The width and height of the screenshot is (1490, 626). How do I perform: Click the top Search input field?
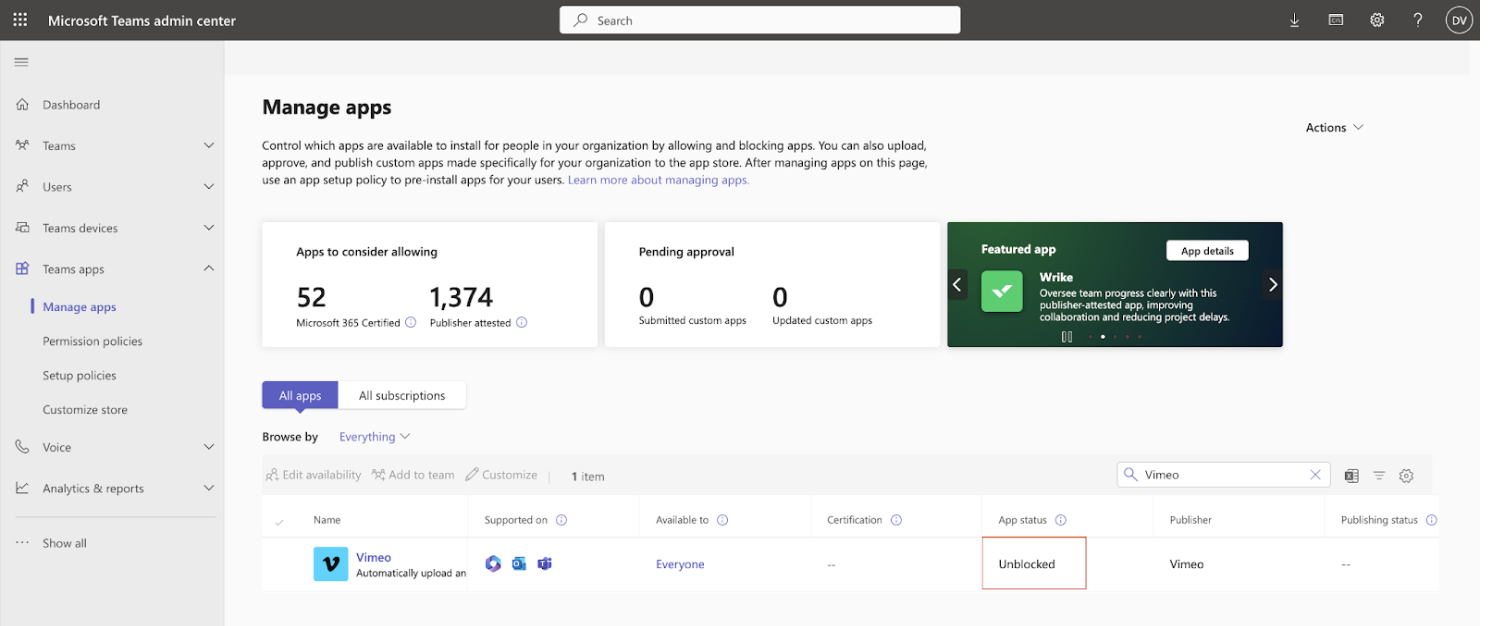760,20
